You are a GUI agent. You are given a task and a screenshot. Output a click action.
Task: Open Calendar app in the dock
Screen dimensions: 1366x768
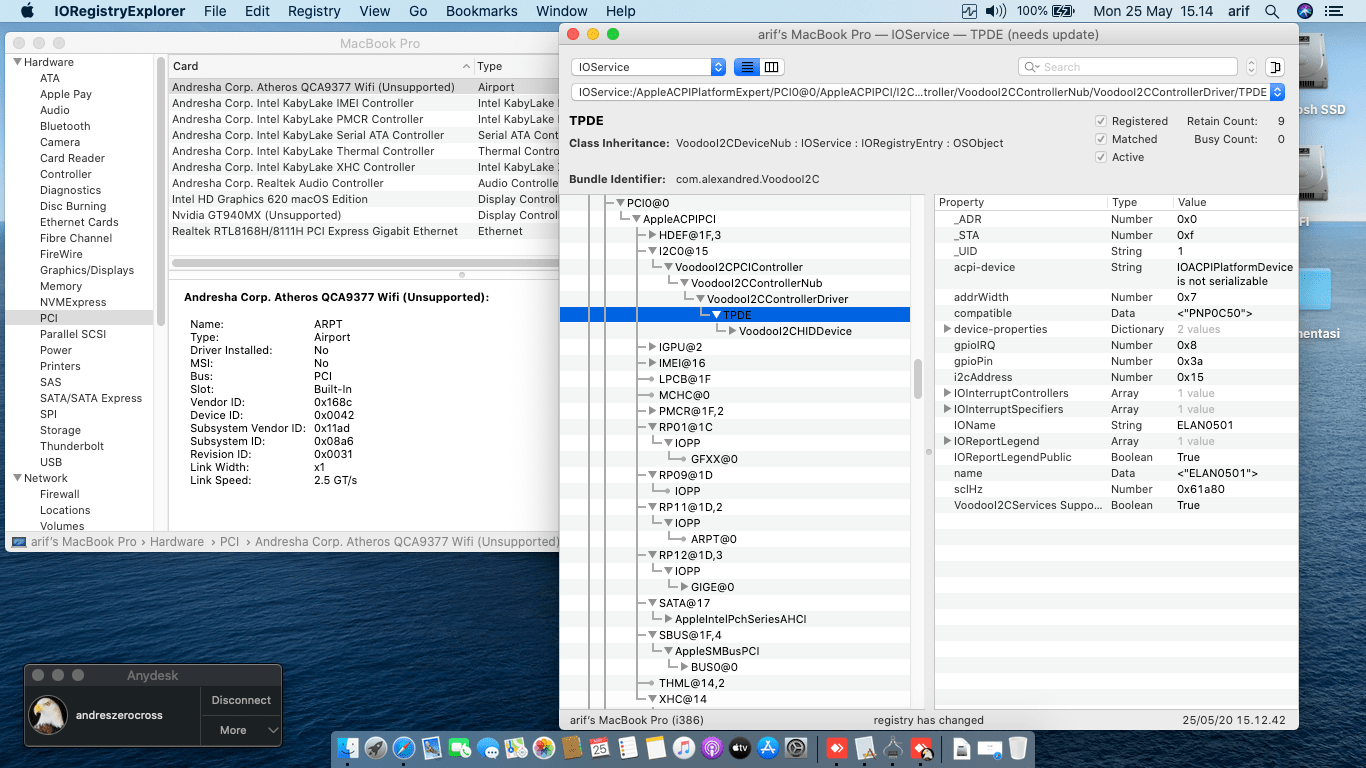pyautogui.click(x=600, y=748)
